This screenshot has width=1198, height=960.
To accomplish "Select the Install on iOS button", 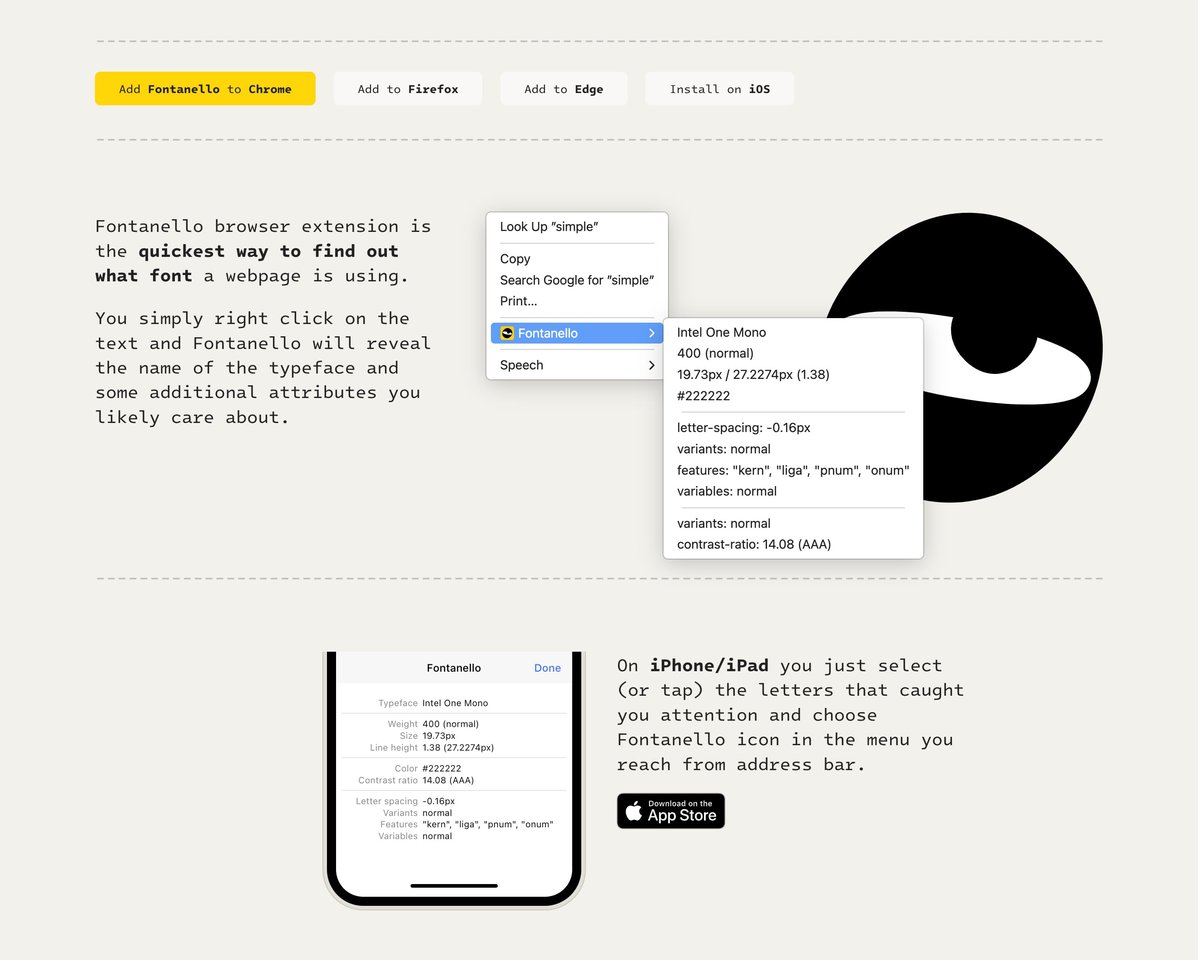I will coord(719,89).
